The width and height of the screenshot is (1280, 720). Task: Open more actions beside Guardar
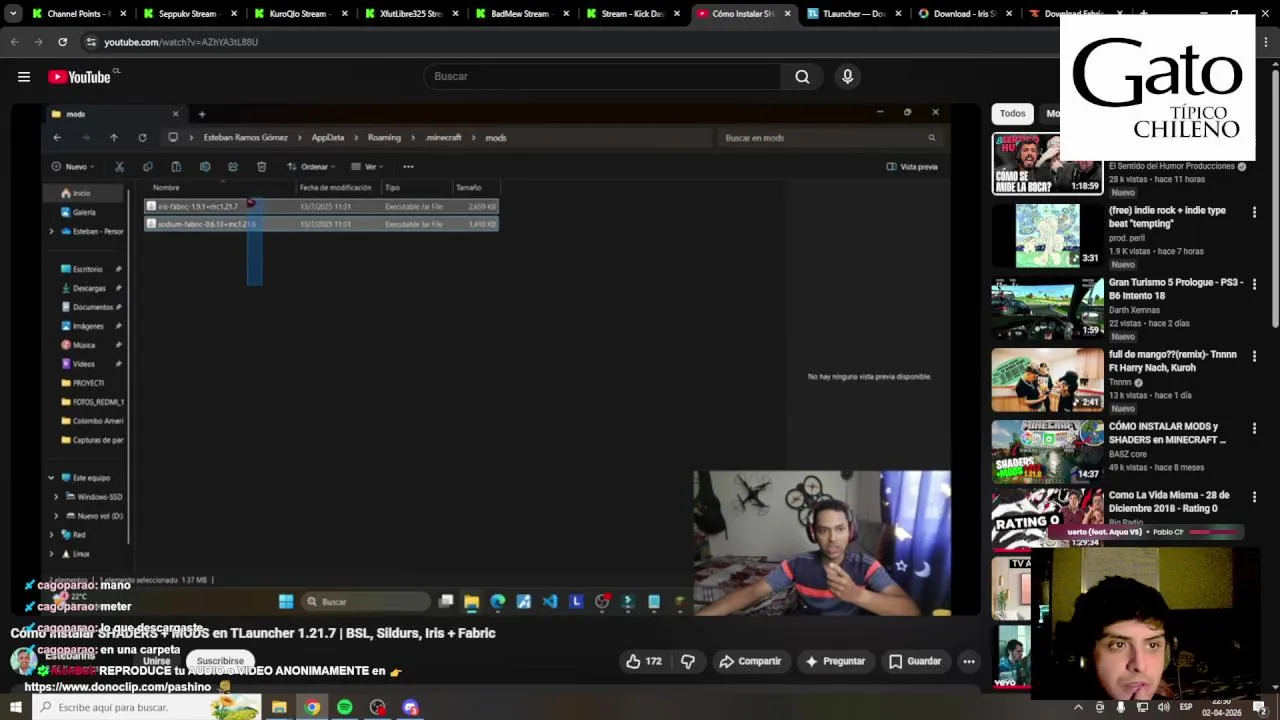[968, 661]
